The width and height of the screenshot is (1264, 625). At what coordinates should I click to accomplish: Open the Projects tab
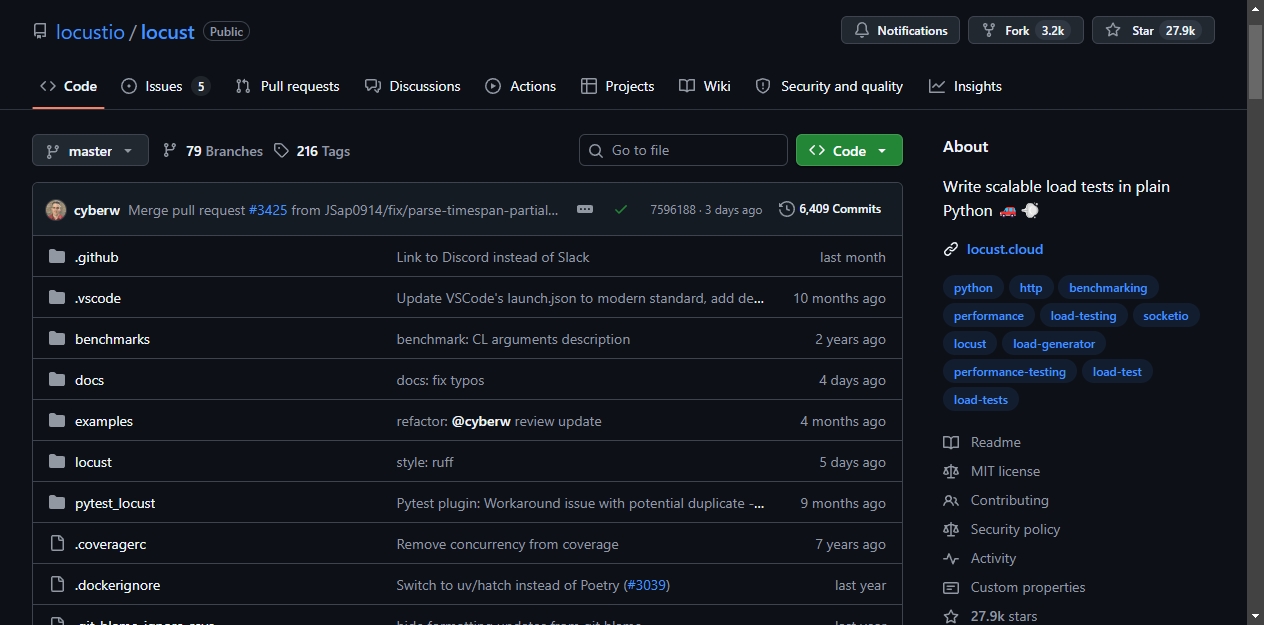[x=617, y=86]
